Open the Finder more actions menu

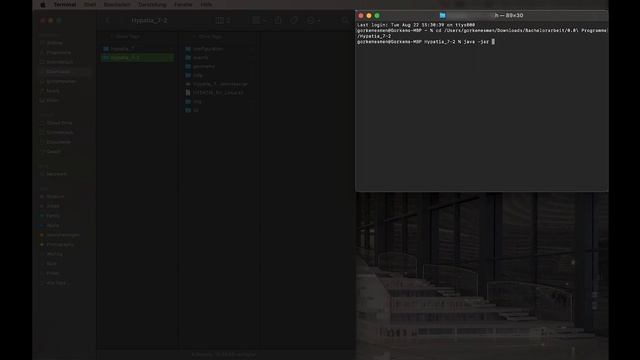coord(313,20)
